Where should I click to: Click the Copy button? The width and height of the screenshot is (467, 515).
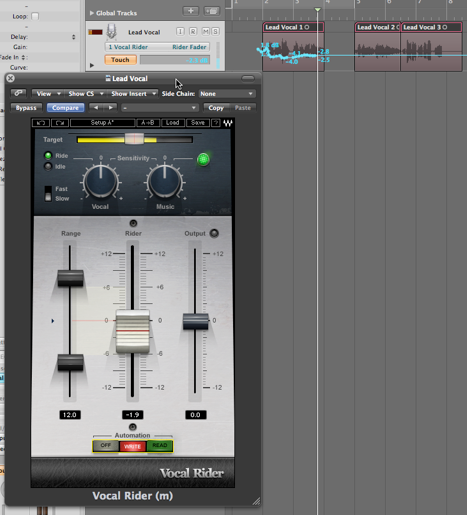tap(216, 108)
